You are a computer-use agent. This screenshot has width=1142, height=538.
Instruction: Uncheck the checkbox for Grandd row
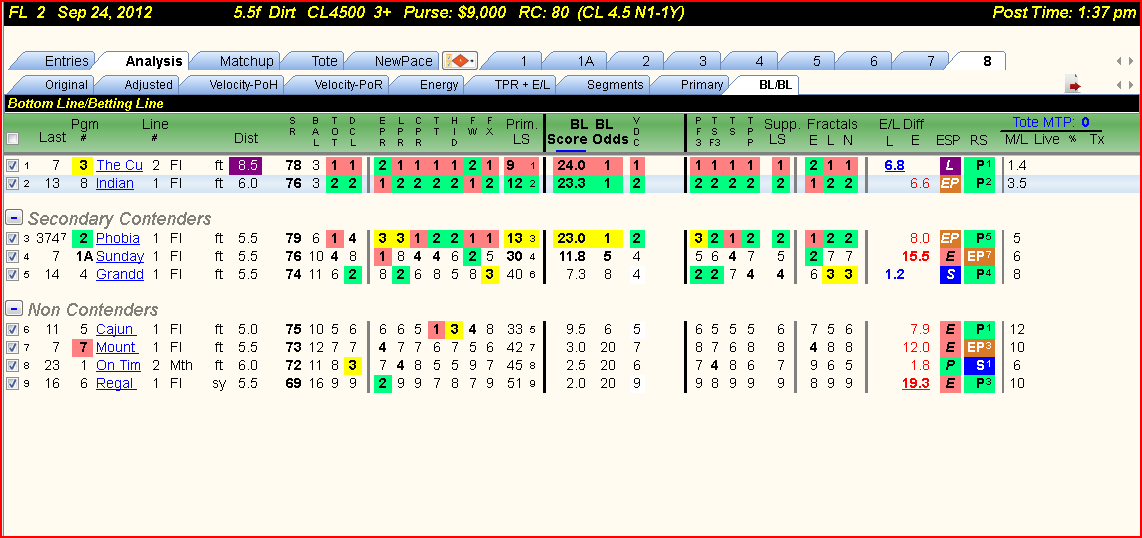pos(12,274)
